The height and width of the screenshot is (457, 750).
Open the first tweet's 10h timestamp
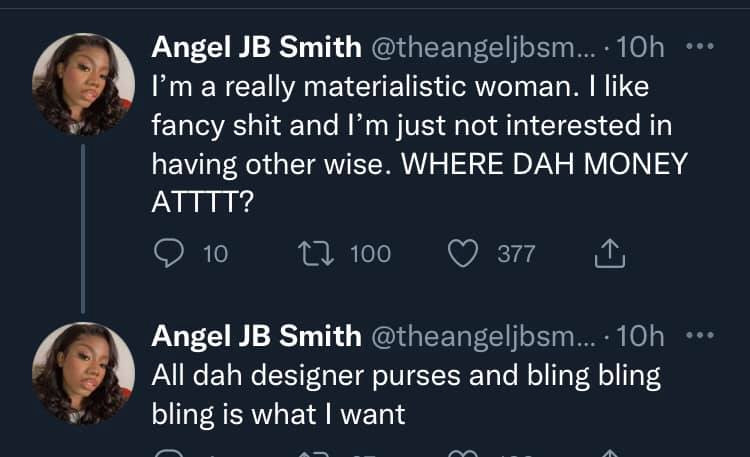(x=642, y=47)
